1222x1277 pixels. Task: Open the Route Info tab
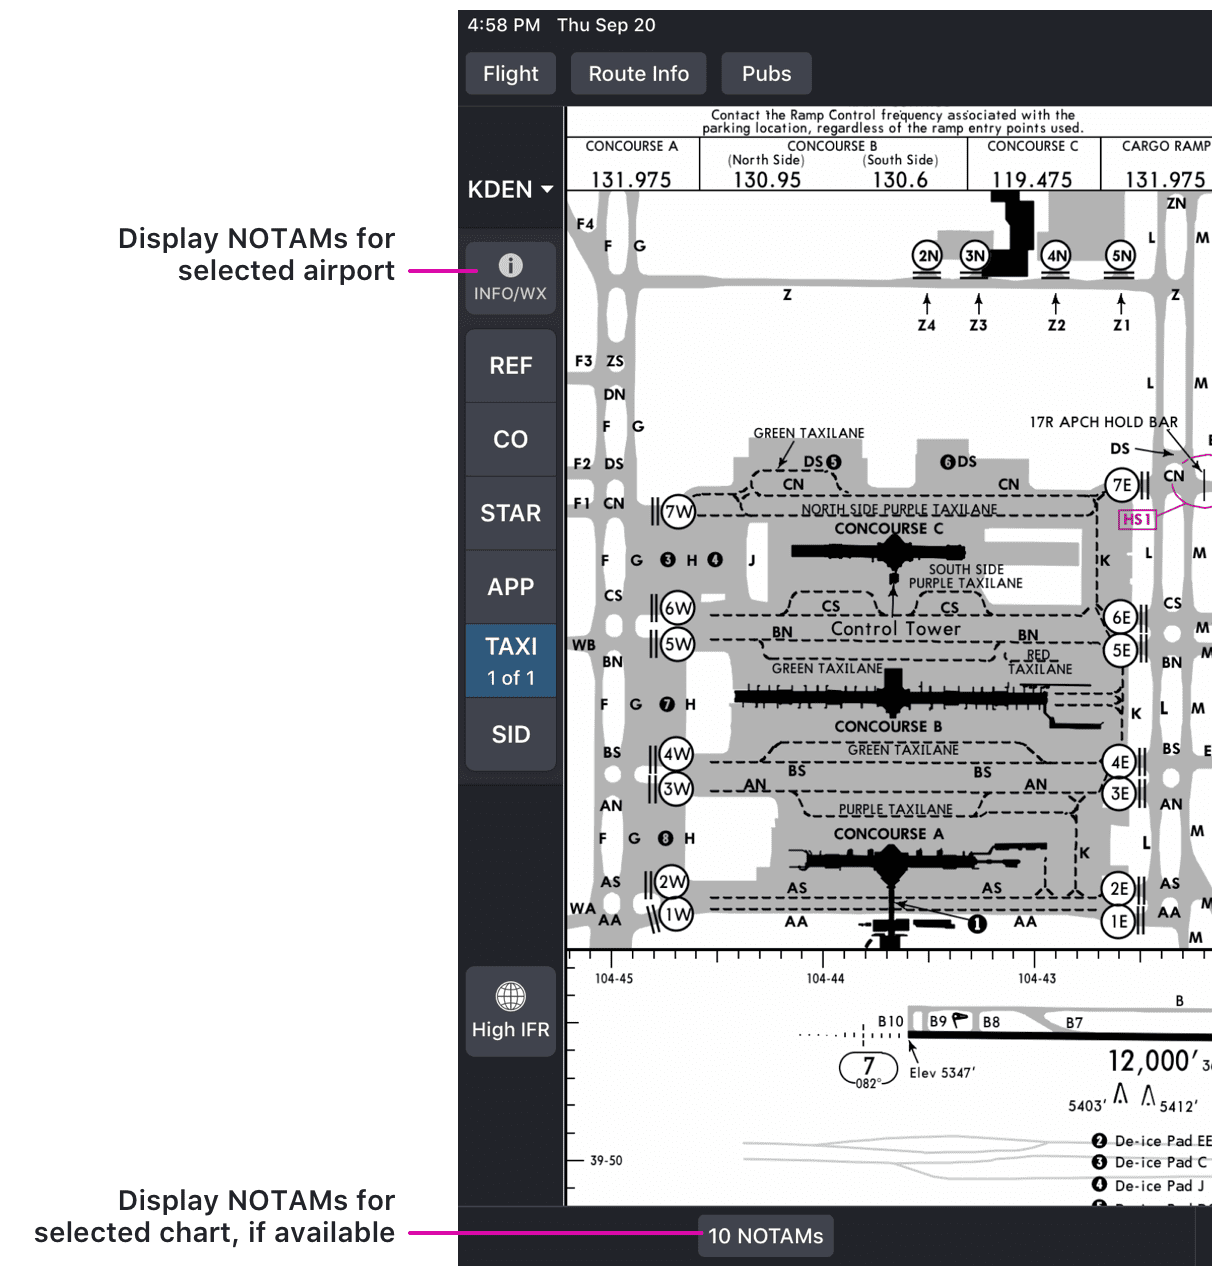coord(638,72)
